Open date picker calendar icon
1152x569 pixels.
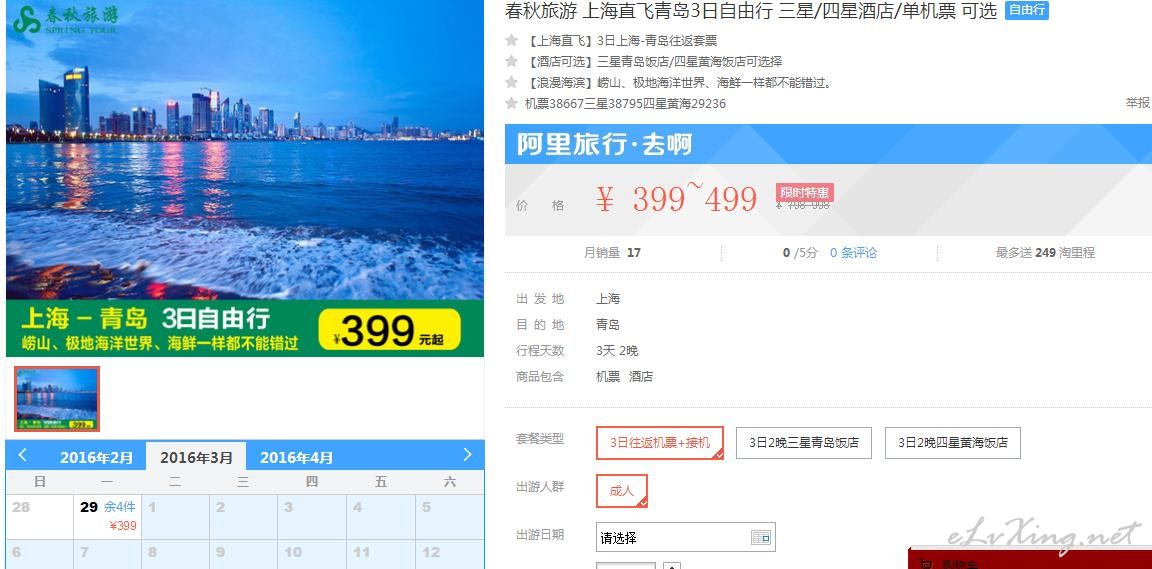click(760, 537)
